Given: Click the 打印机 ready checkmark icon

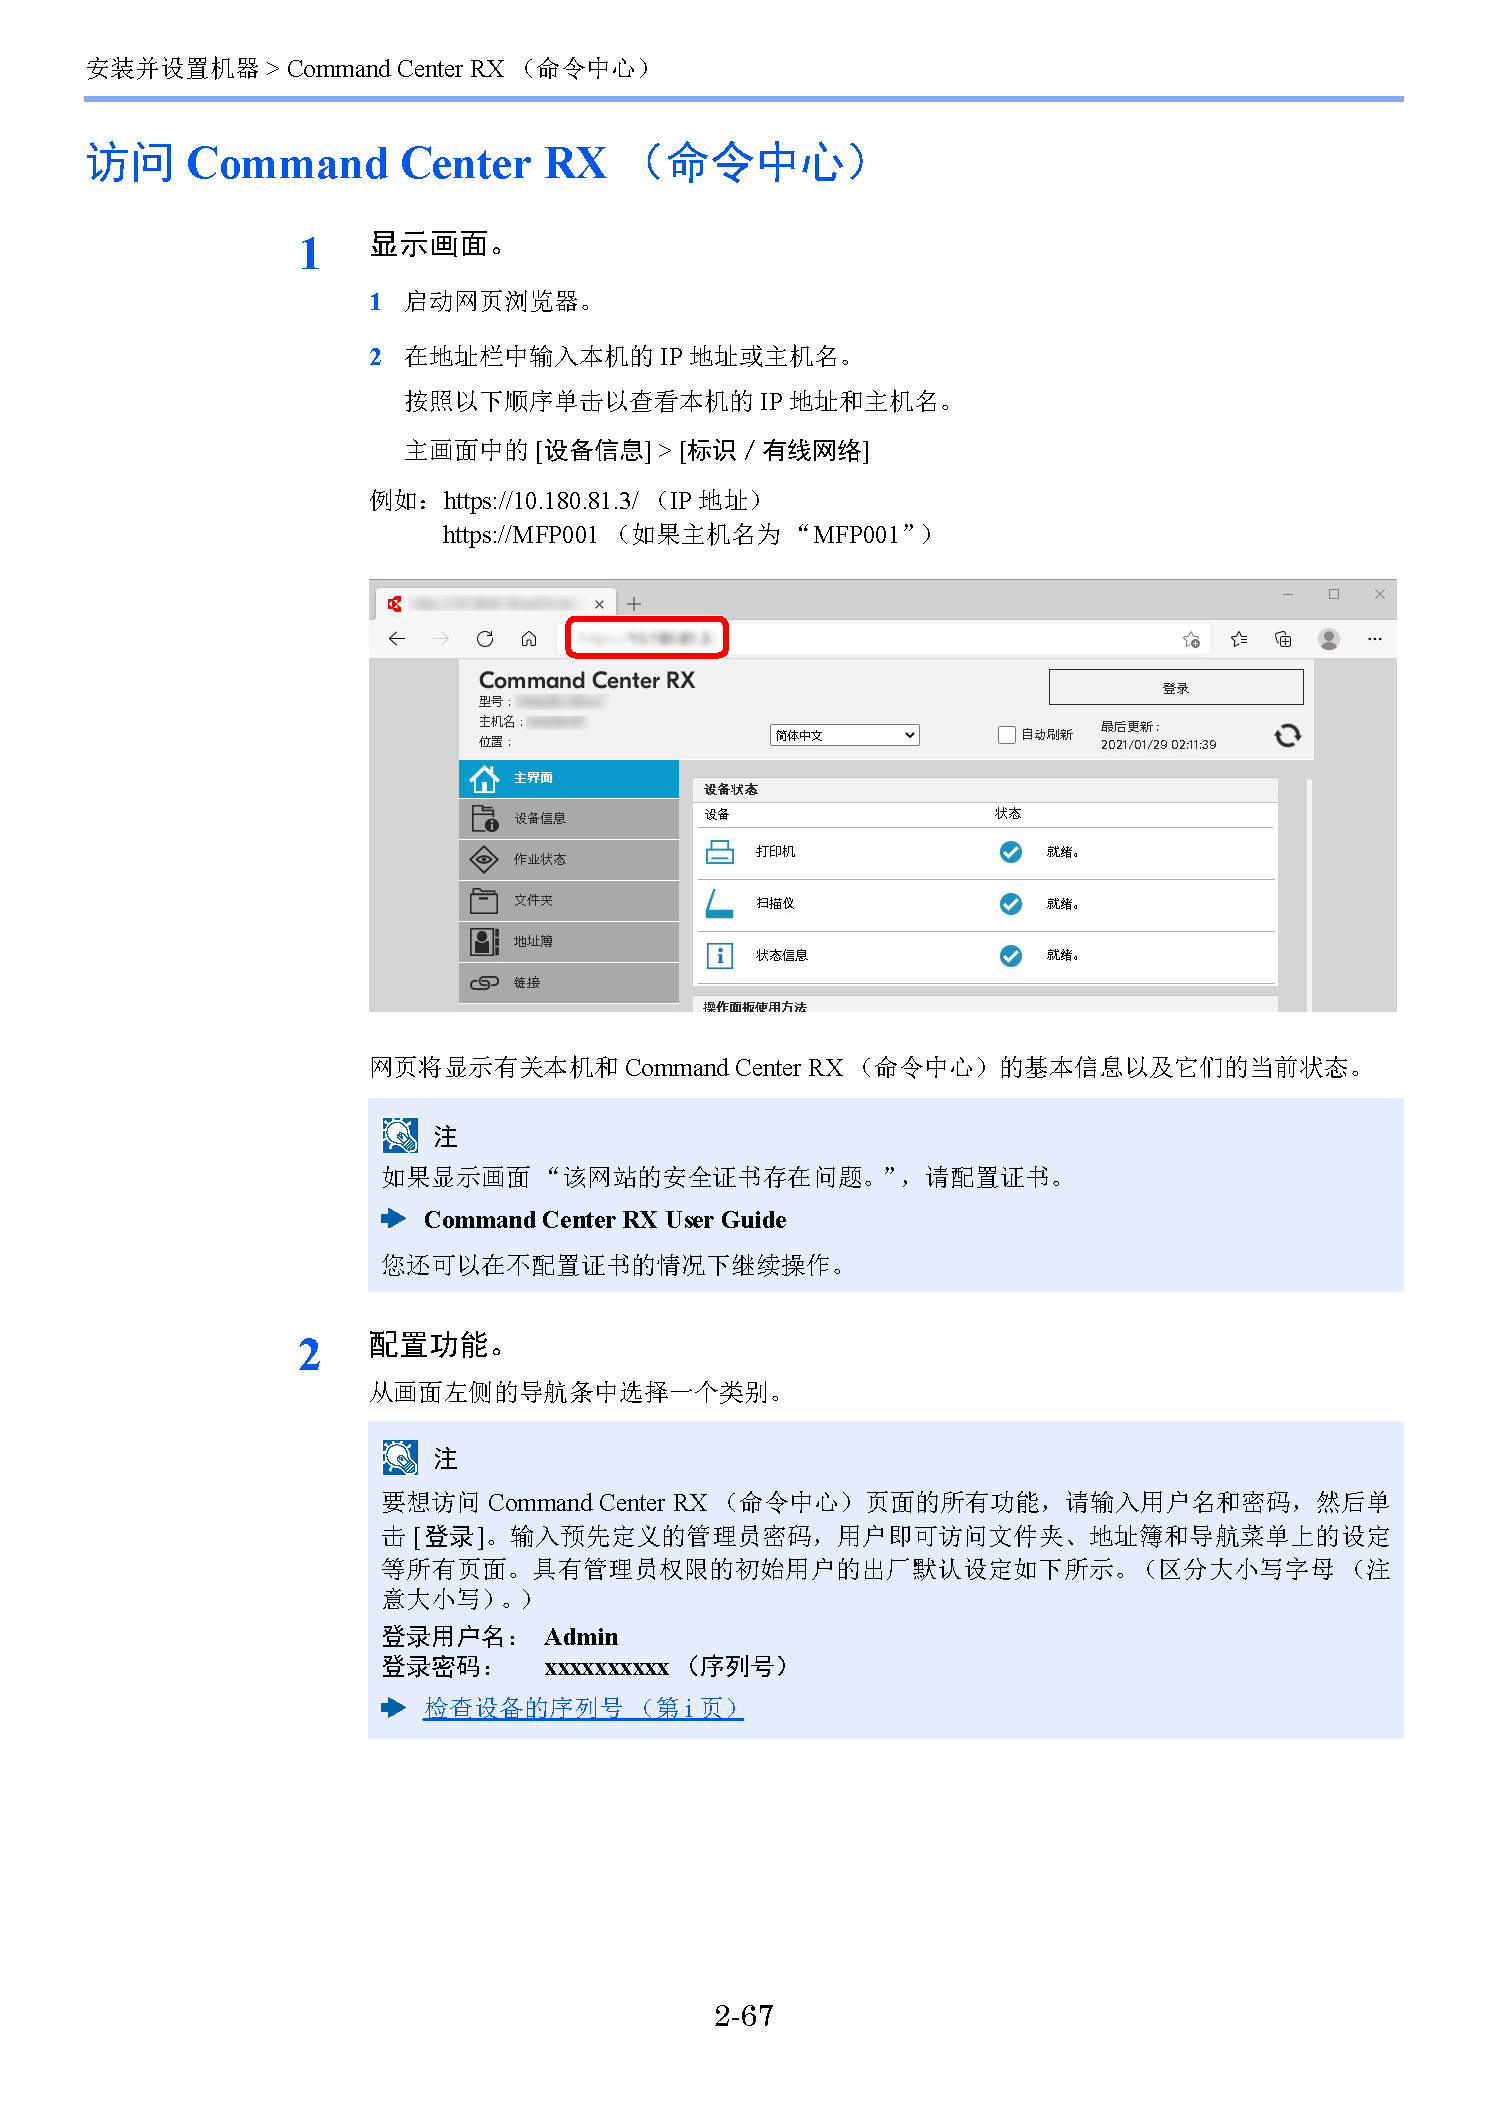Looking at the screenshot, I should 1011,852.
